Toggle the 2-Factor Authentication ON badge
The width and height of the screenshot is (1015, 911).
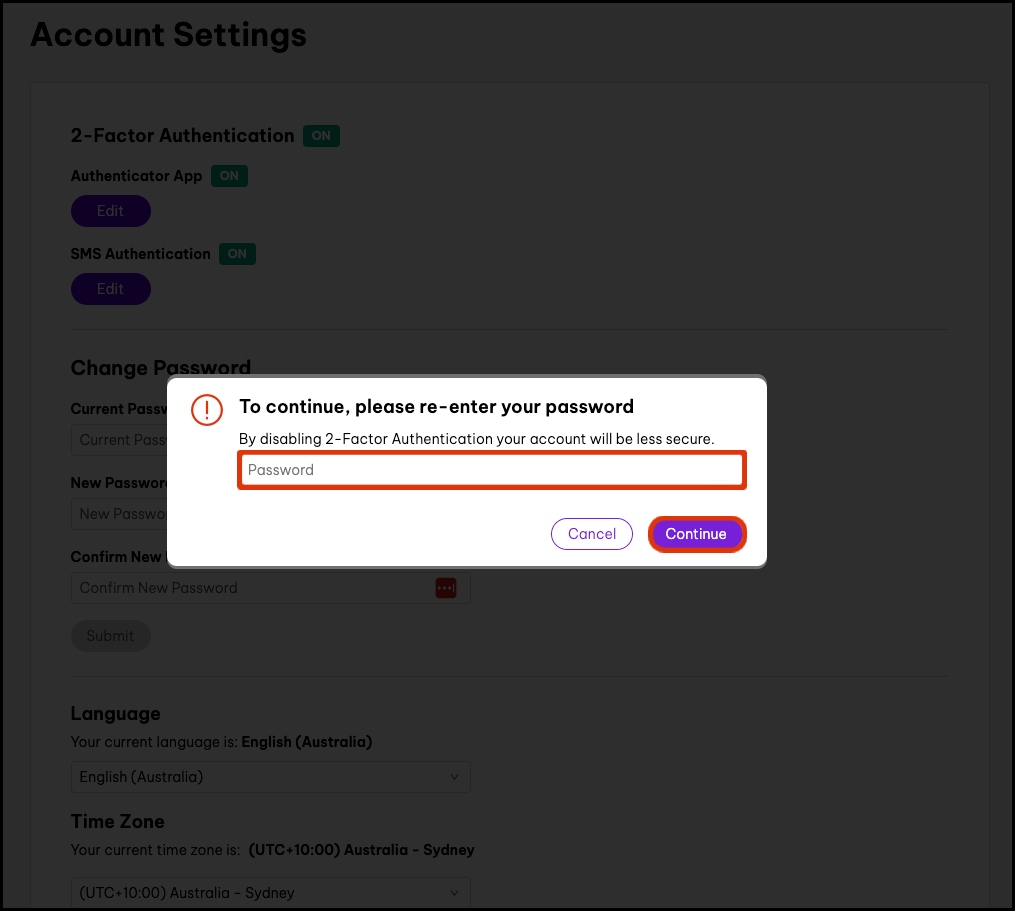click(323, 136)
